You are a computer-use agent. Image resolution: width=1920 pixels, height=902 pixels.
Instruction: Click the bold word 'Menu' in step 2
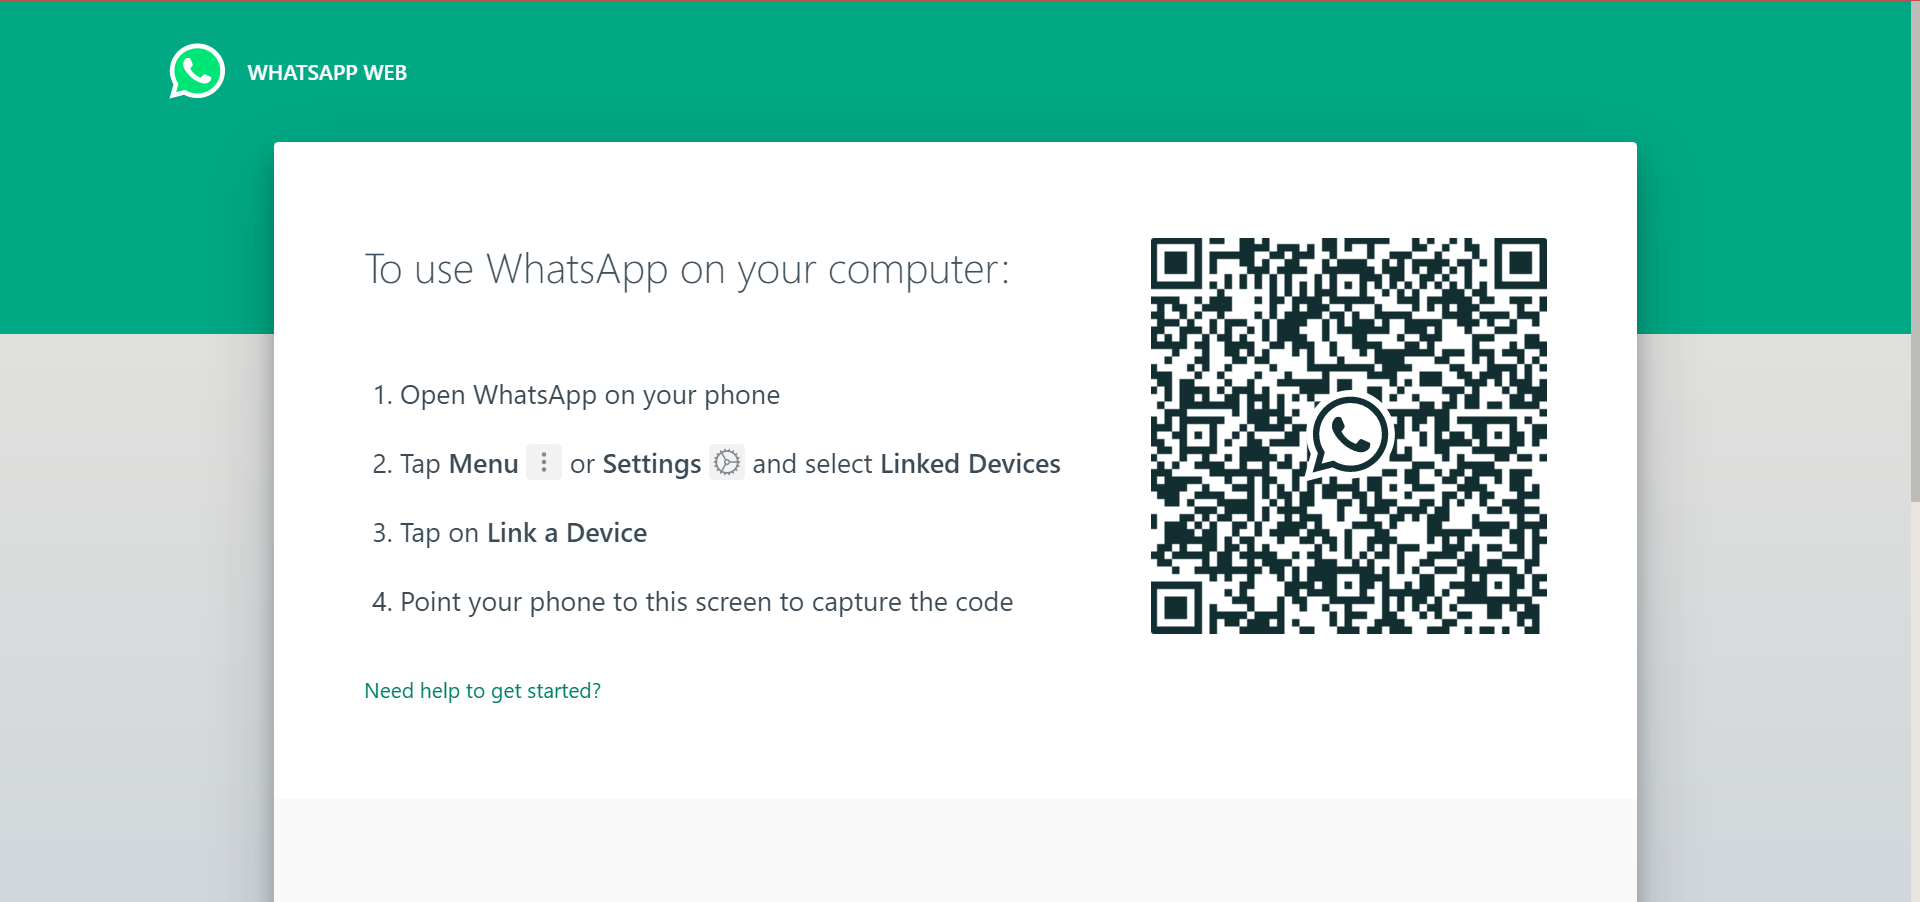click(483, 464)
